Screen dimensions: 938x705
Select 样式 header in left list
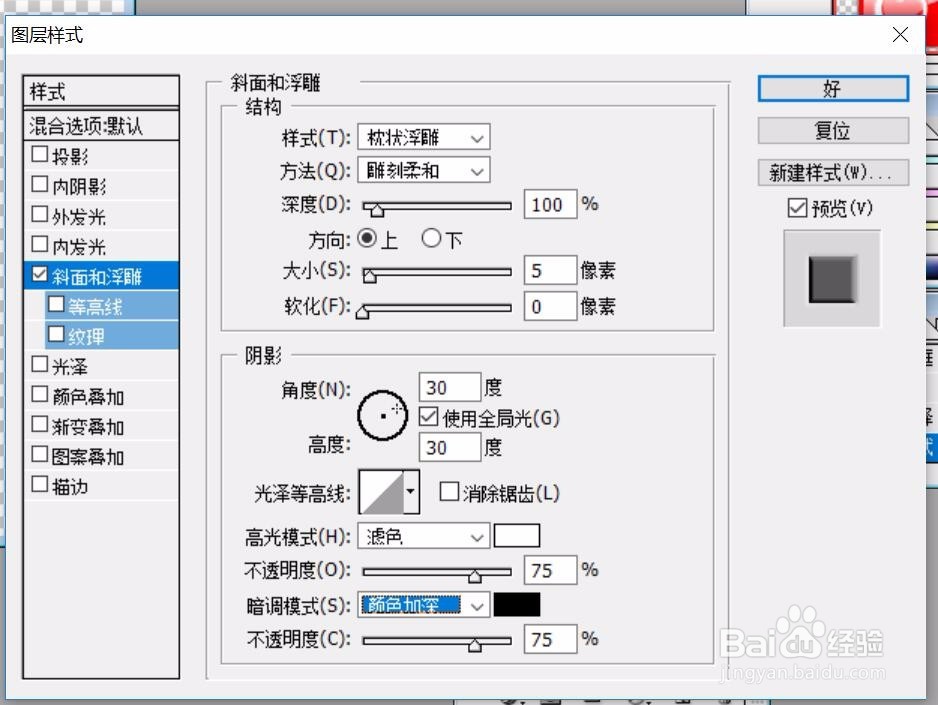[101, 91]
